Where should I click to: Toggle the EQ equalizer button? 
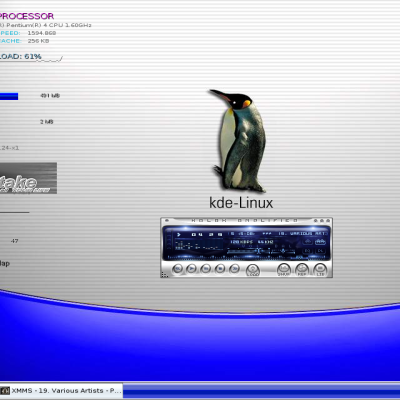[x=308, y=251]
